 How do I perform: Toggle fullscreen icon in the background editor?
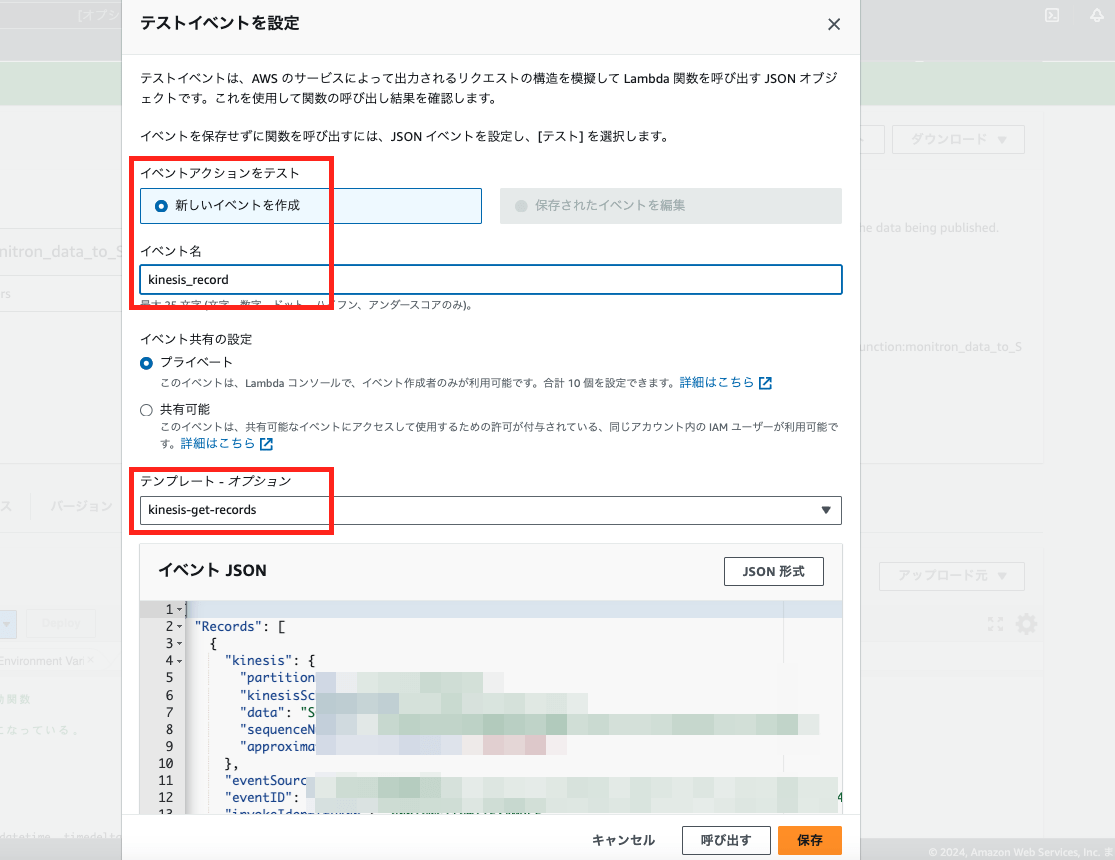pos(996,624)
